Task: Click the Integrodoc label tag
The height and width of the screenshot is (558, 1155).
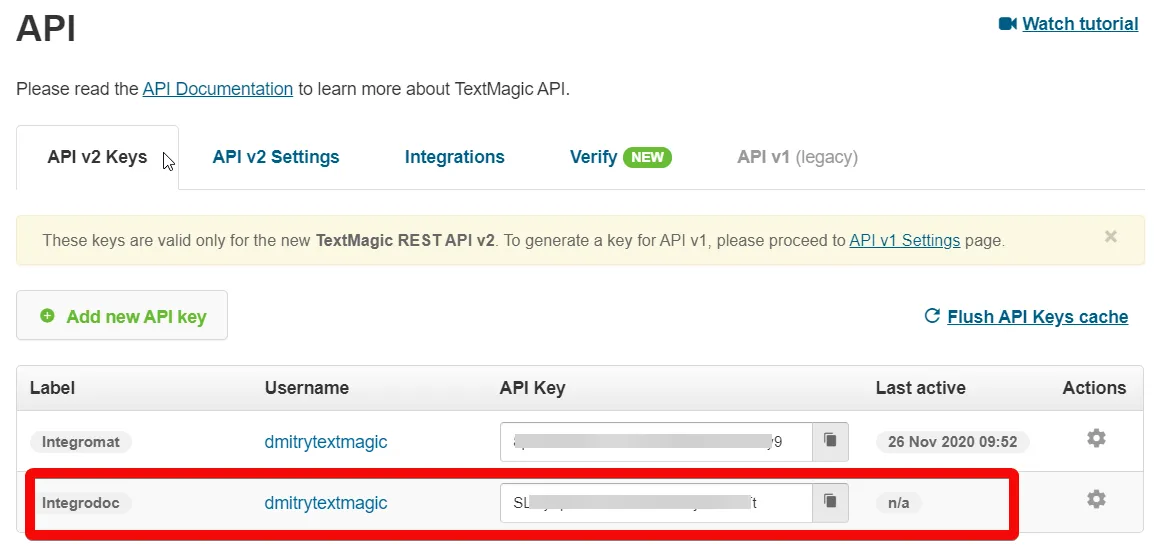Action: point(80,503)
